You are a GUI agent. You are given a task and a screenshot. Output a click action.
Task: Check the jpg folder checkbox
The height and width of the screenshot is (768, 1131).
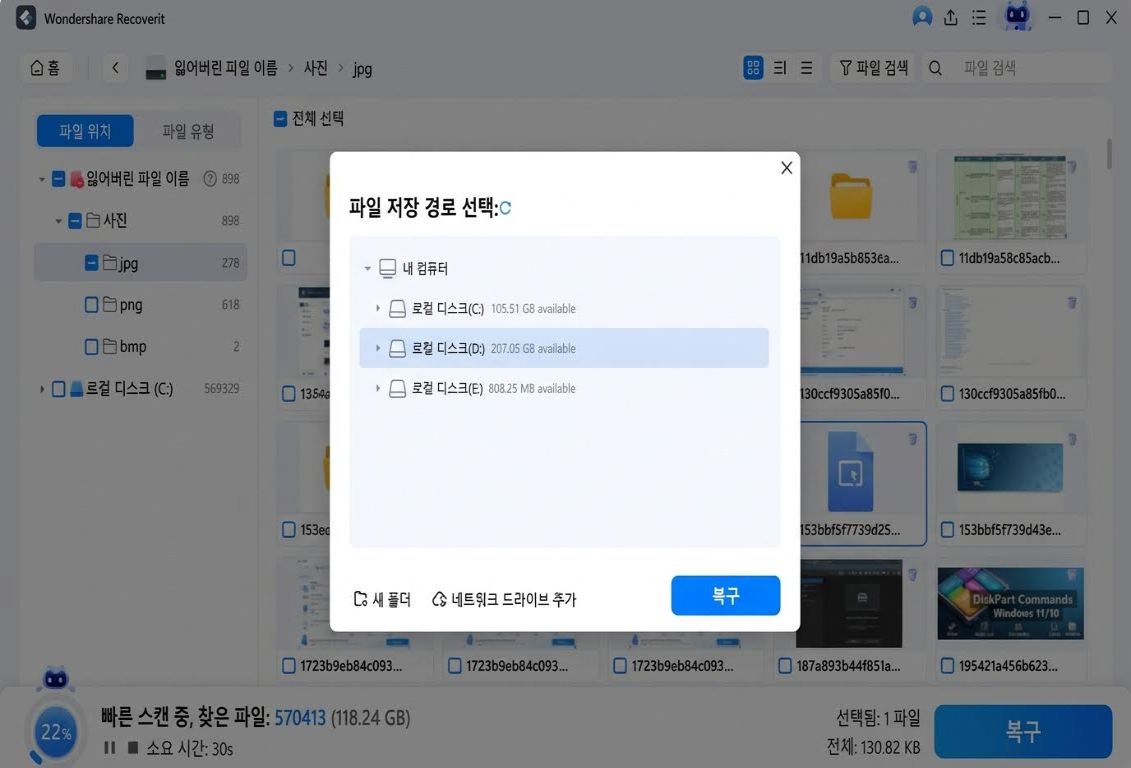coord(91,262)
